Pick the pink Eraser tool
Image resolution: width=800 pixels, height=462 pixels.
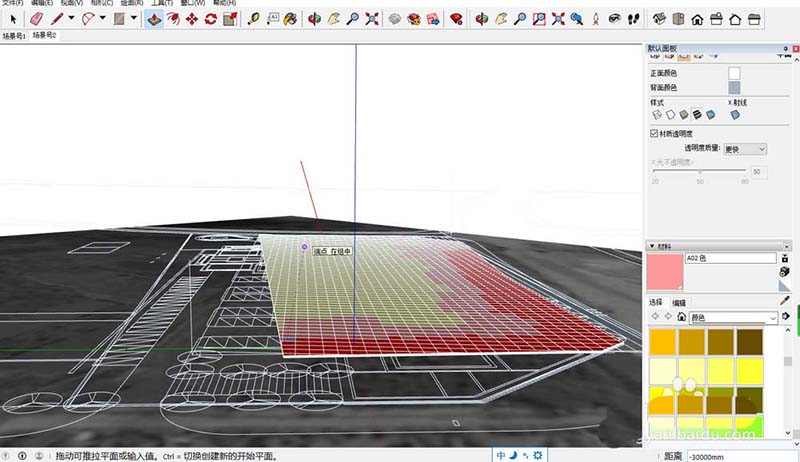[x=37, y=19]
